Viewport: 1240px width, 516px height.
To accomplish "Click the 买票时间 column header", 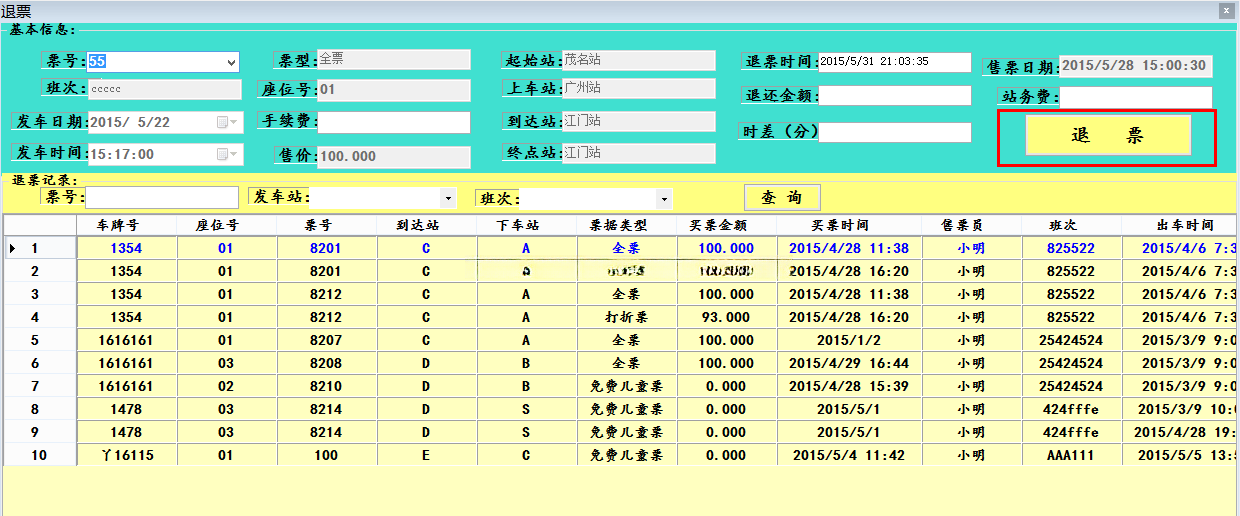I will click(x=849, y=225).
